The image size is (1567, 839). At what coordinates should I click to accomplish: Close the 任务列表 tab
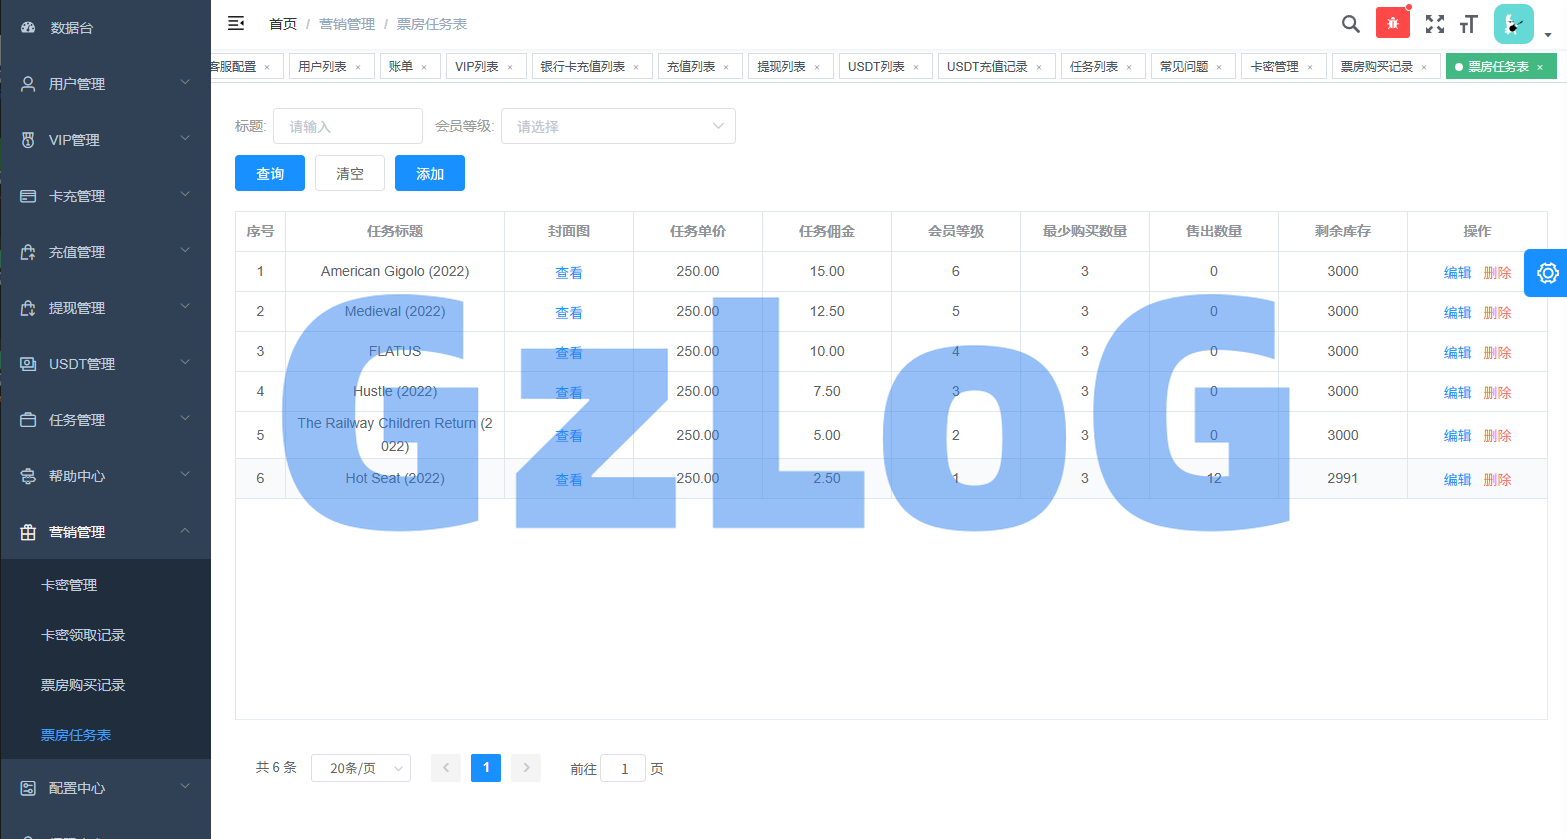tap(1129, 67)
